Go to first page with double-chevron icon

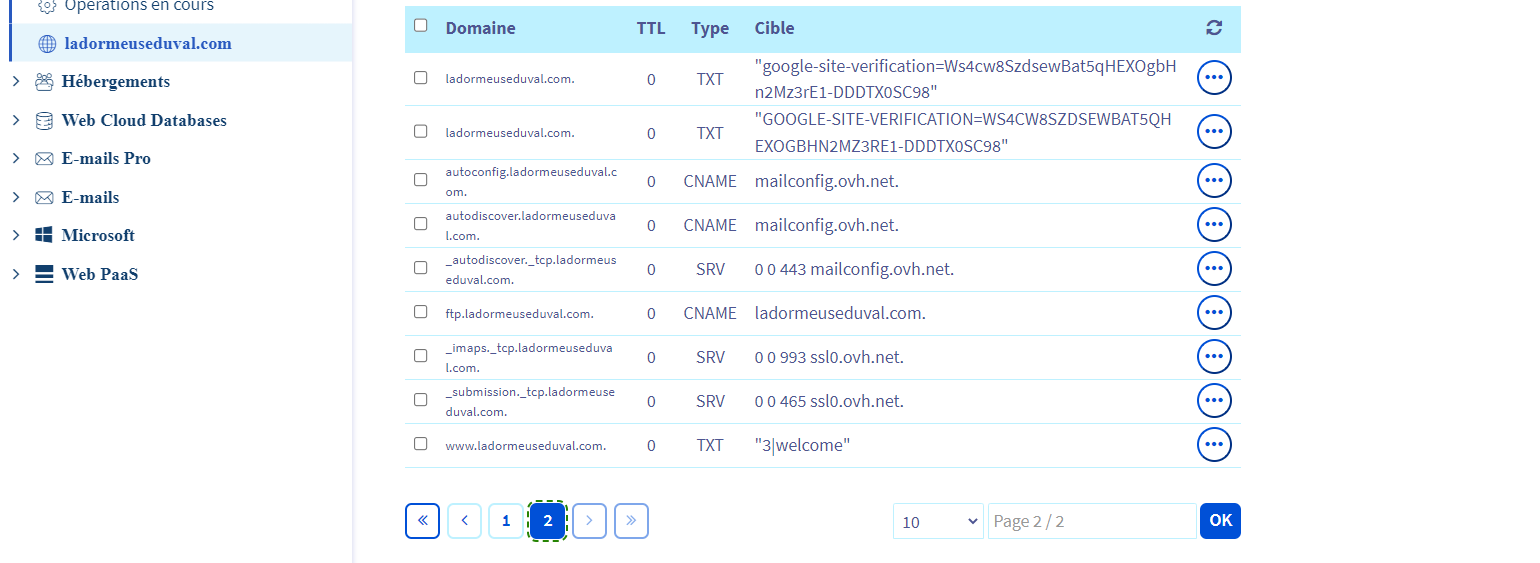tap(422, 521)
